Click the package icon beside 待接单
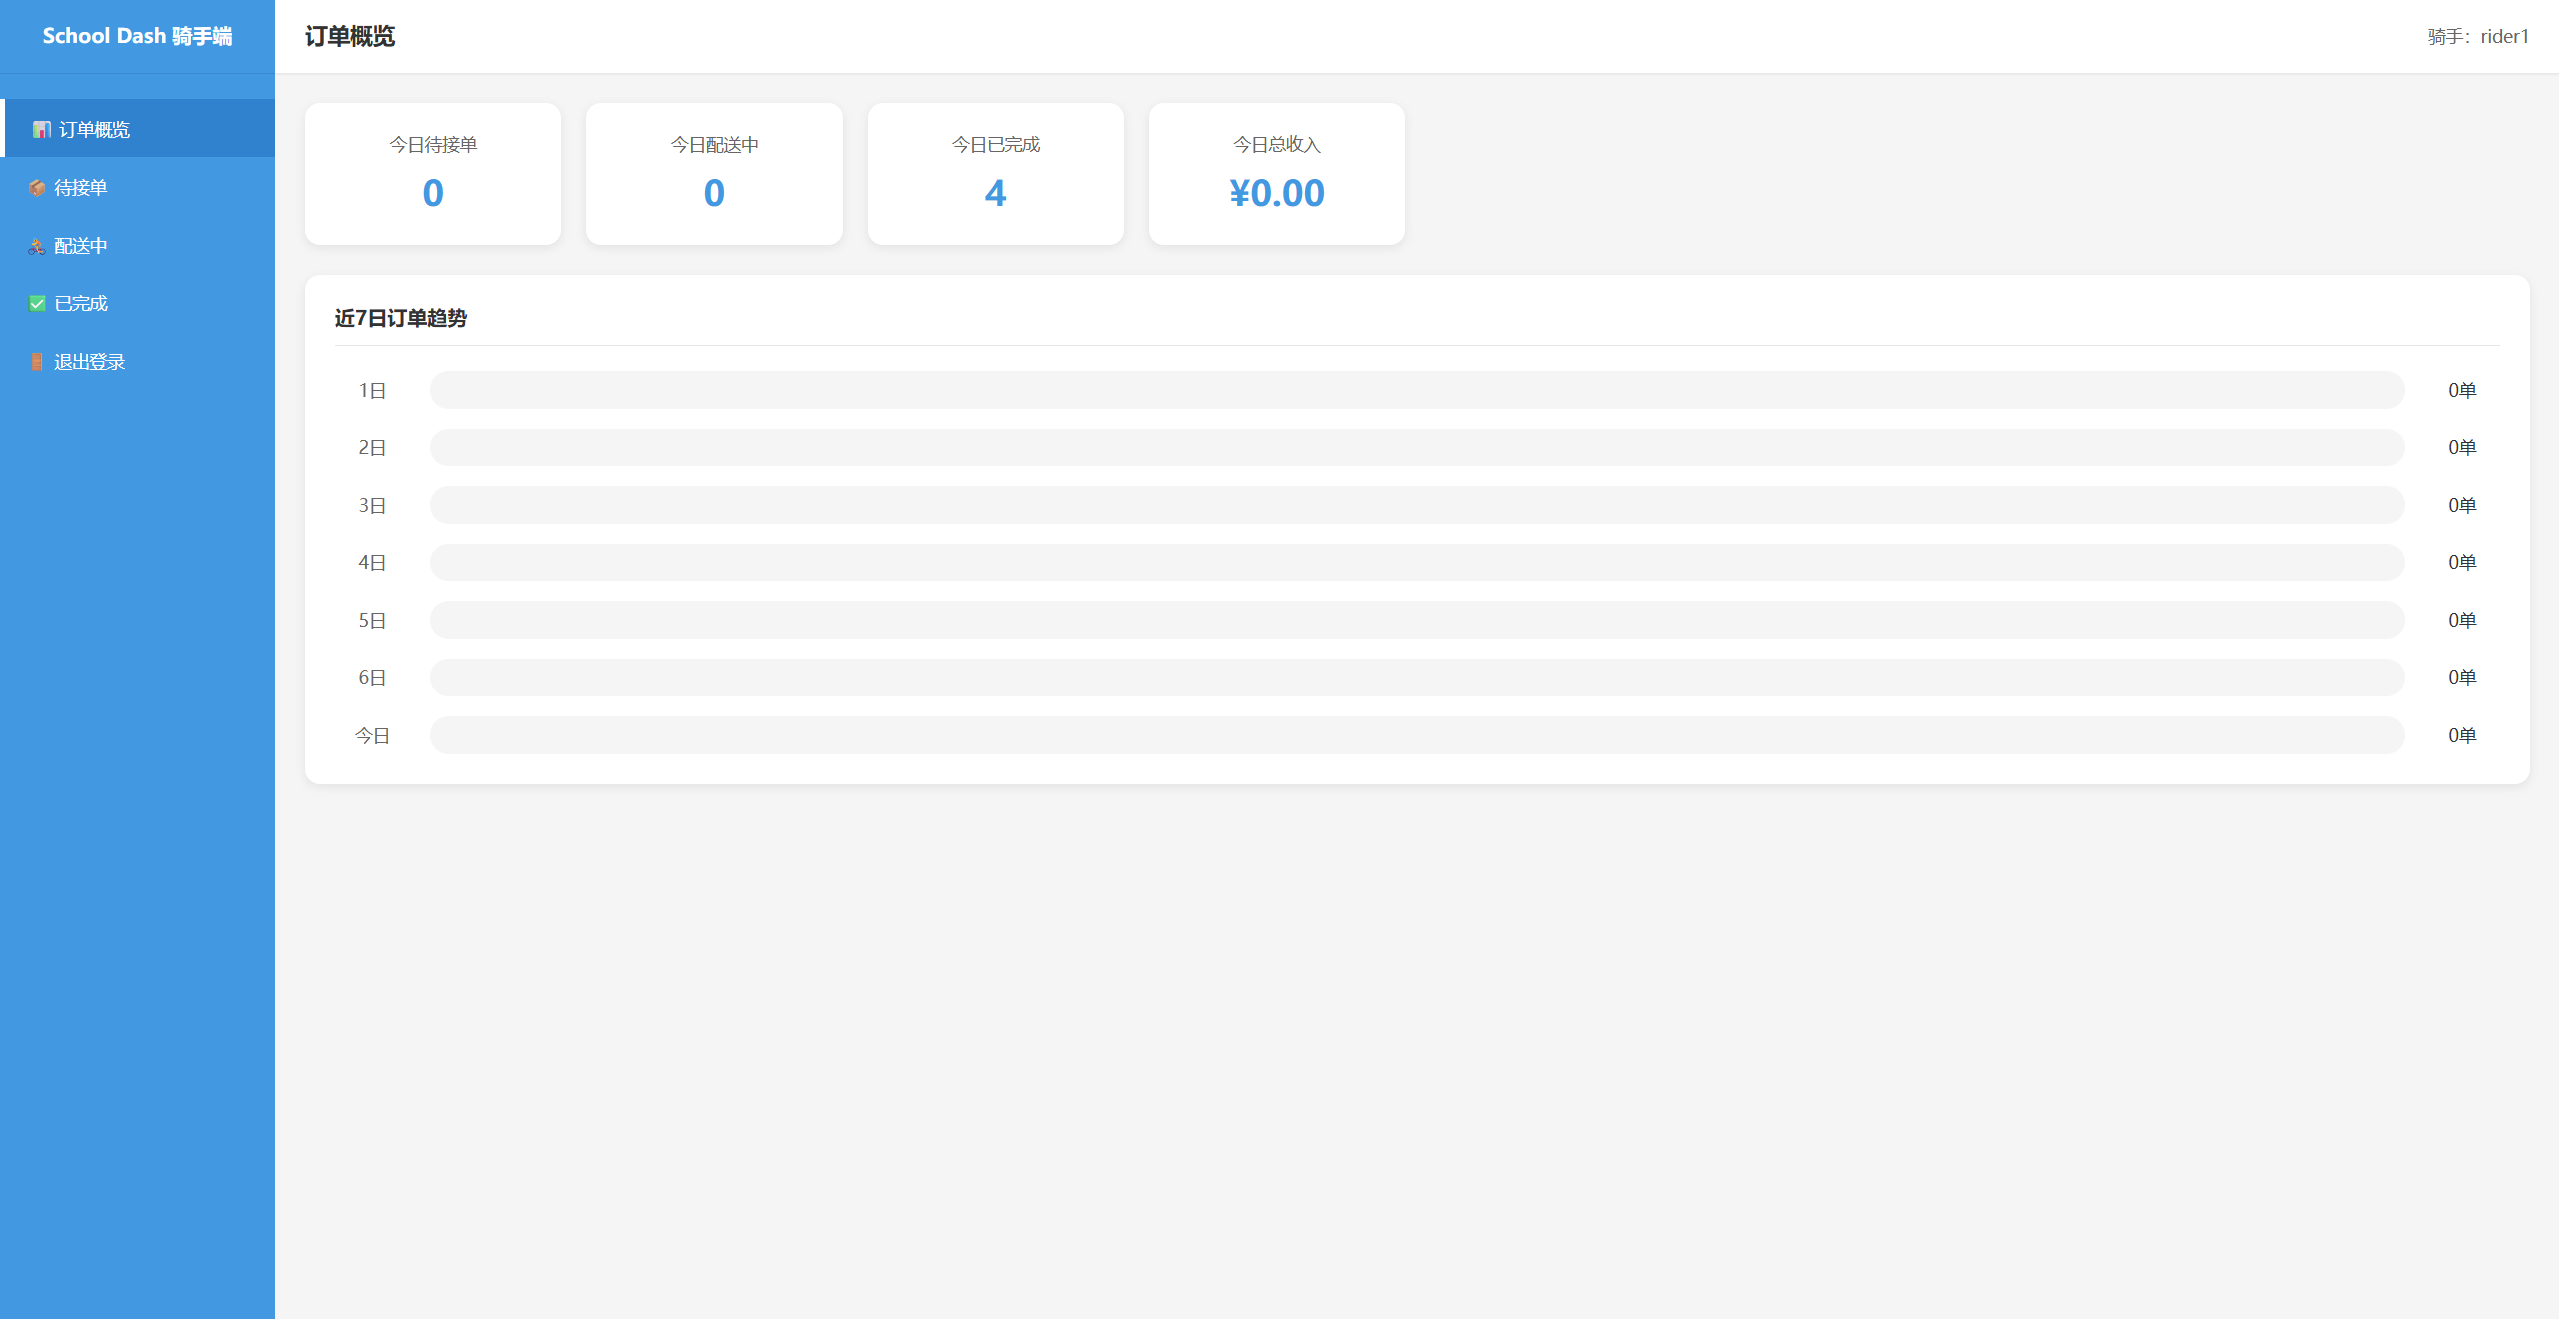 [37, 188]
